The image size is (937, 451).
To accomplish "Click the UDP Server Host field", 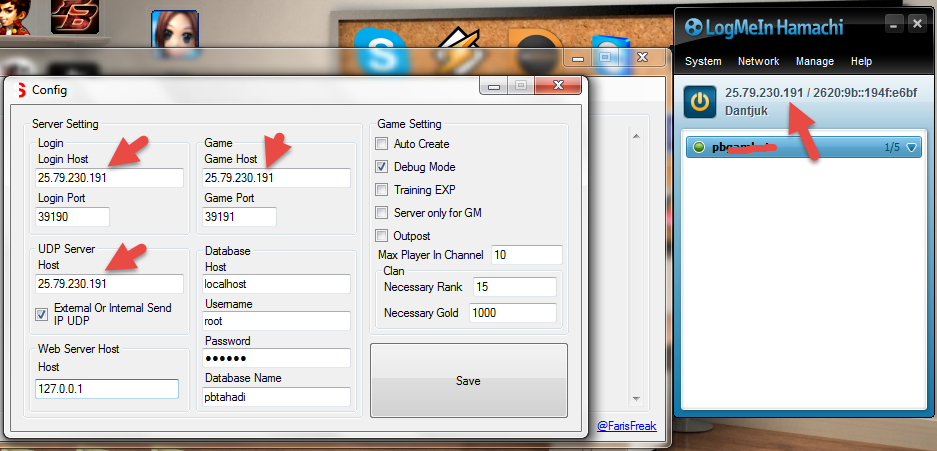I will click(x=109, y=284).
